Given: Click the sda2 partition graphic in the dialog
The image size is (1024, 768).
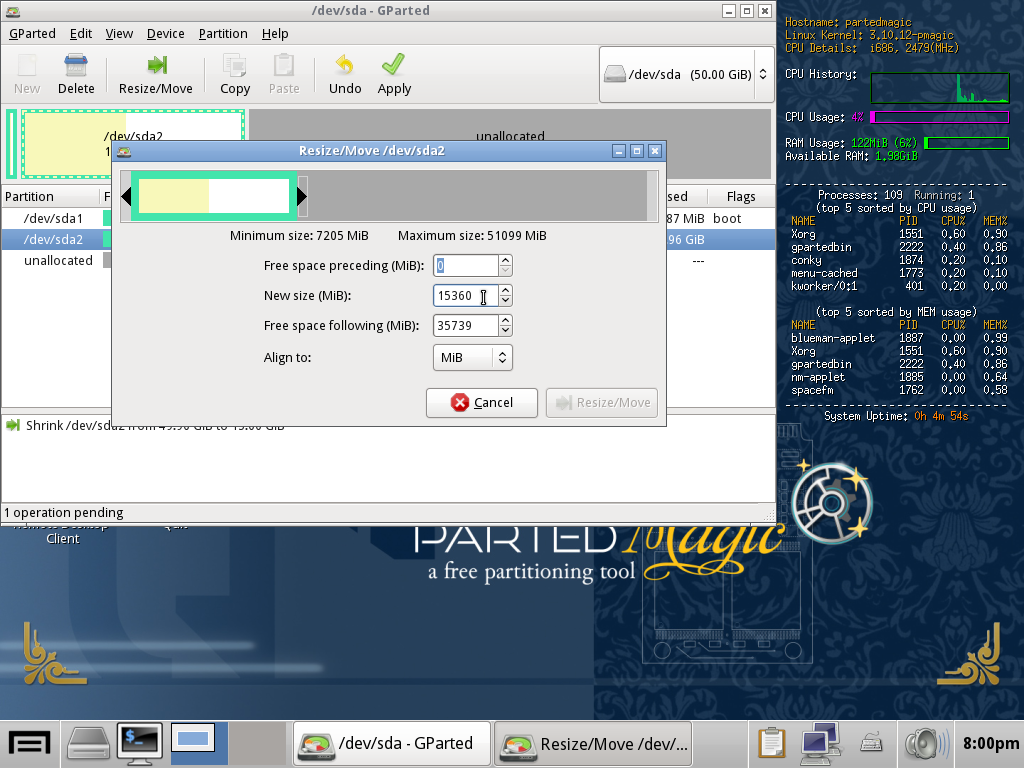Looking at the screenshot, I should tap(214, 196).
